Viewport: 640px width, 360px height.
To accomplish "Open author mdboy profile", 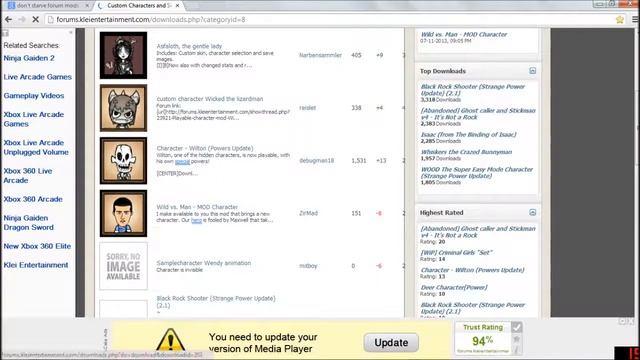I will [x=308, y=266].
